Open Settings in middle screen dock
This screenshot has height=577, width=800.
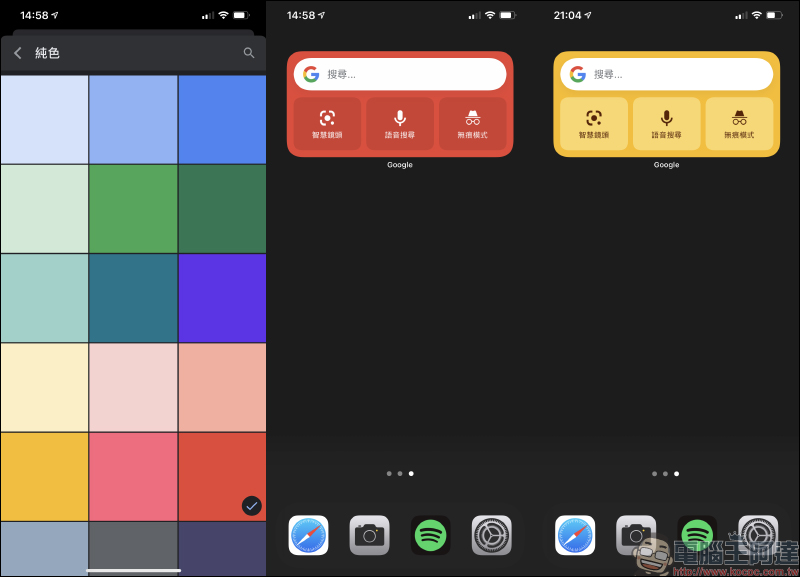click(x=491, y=535)
